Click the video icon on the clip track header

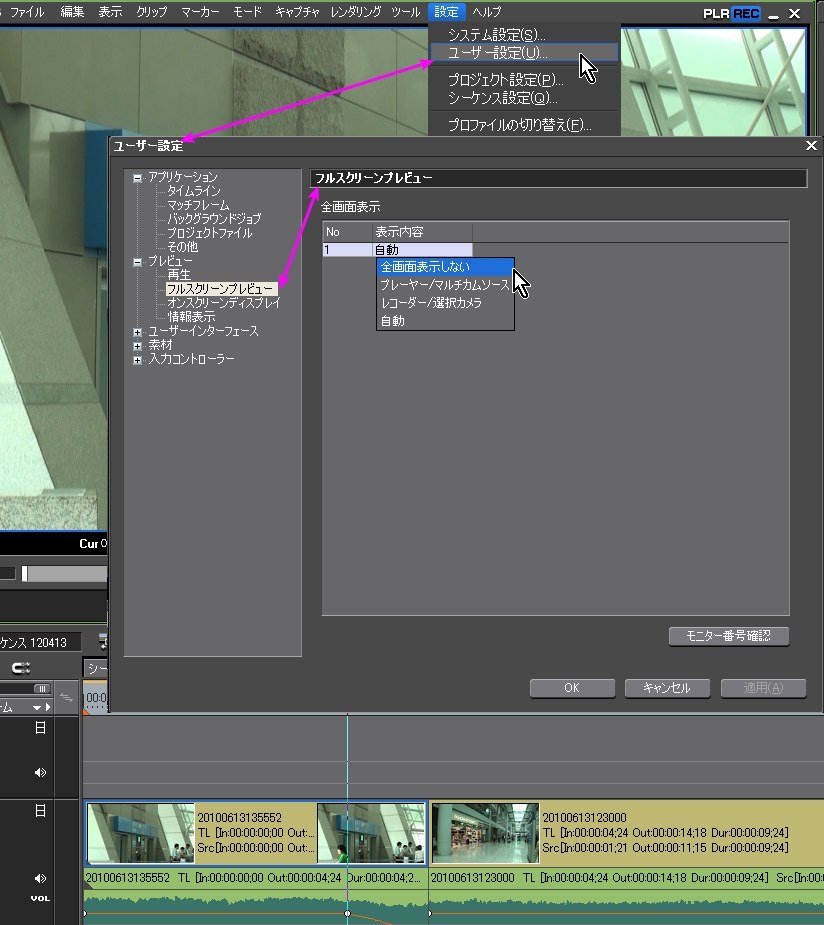click(x=40, y=811)
